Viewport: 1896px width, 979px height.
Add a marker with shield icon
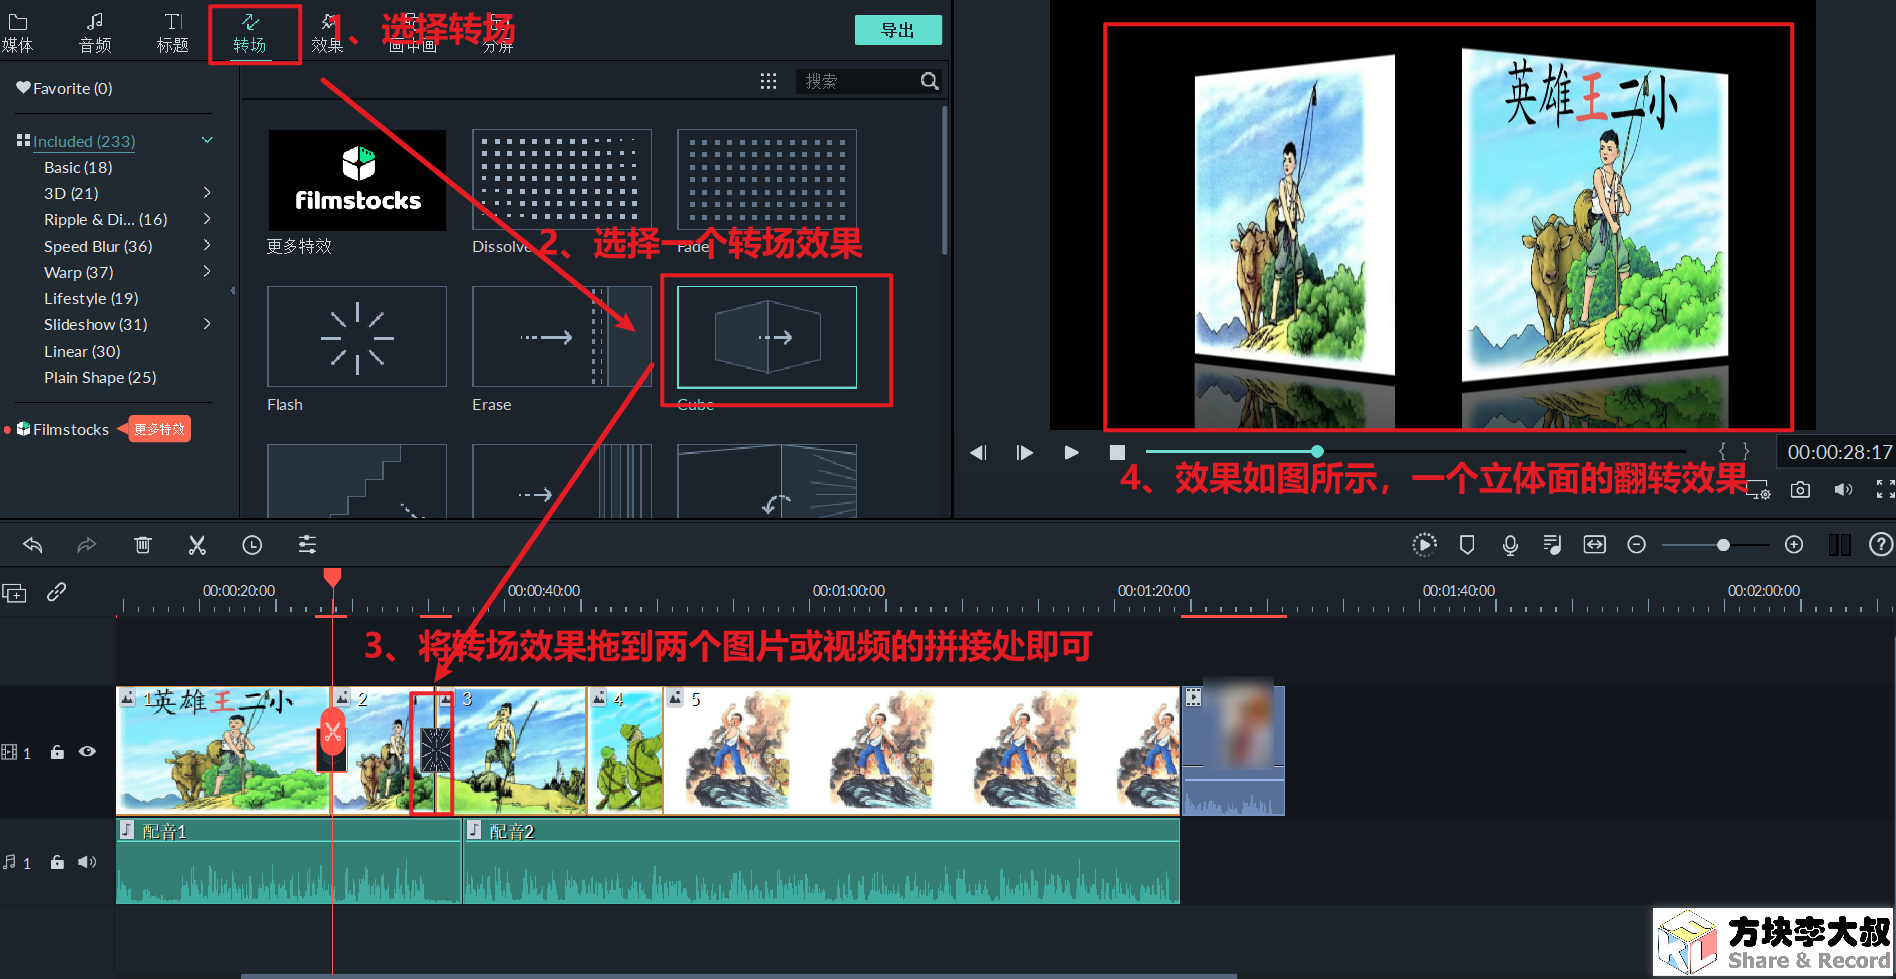tap(1467, 544)
